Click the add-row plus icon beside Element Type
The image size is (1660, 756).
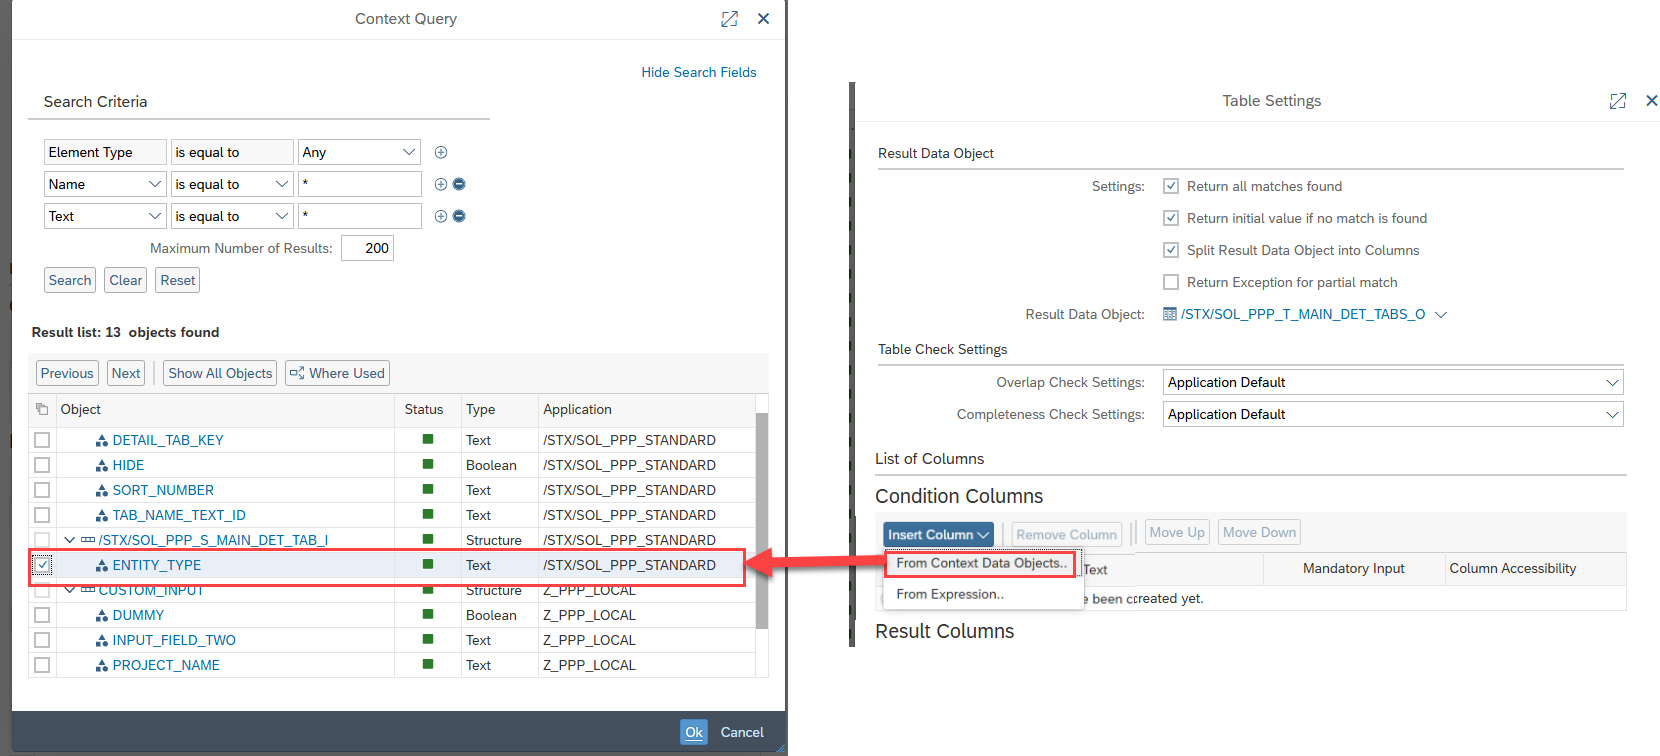[x=441, y=152]
